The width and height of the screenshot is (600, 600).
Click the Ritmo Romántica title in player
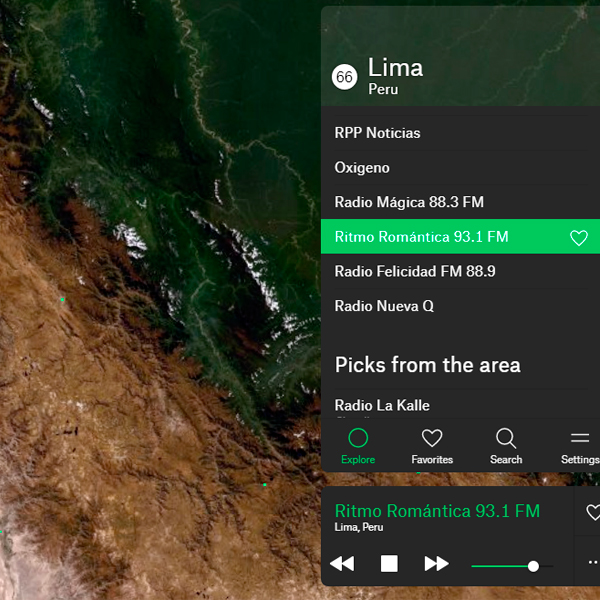pyautogui.click(x=437, y=511)
